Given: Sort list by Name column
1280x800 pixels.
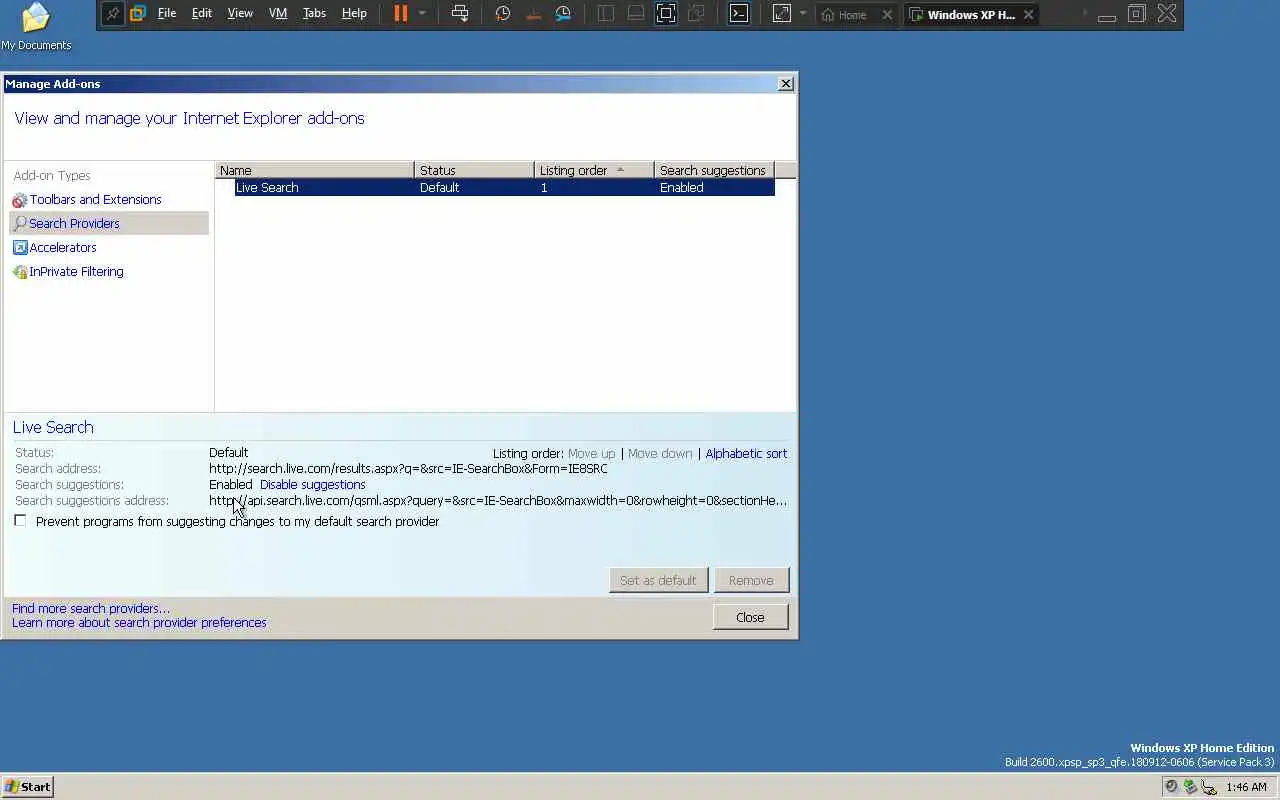Looking at the screenshot, I should (315, 171).
